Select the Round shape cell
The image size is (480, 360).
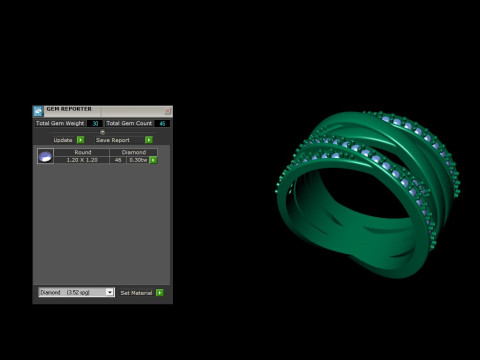82,152
